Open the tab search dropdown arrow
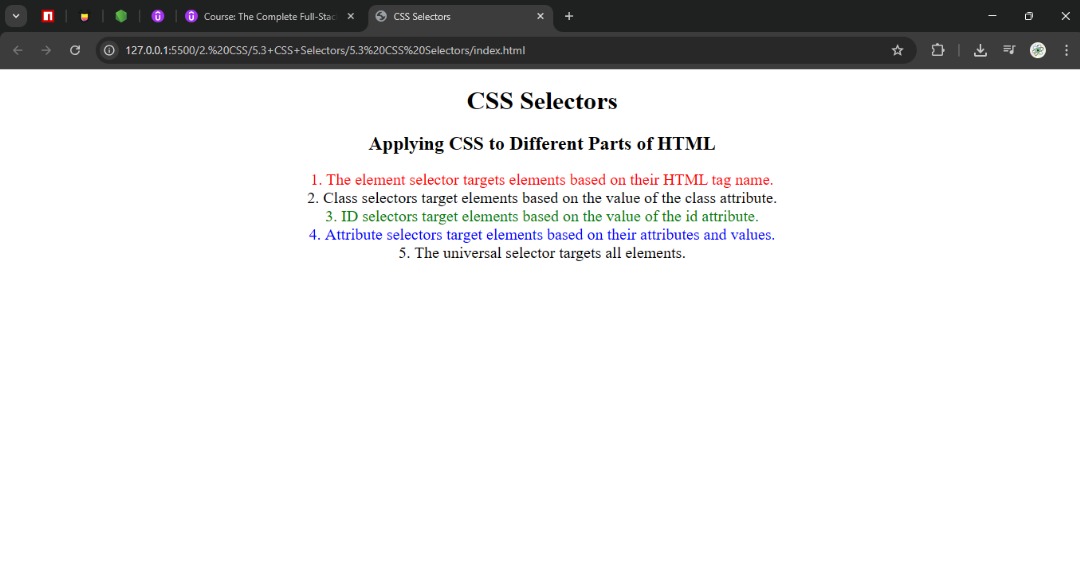Viewport: 1080px width, 573px height. (x=16, y=16)
